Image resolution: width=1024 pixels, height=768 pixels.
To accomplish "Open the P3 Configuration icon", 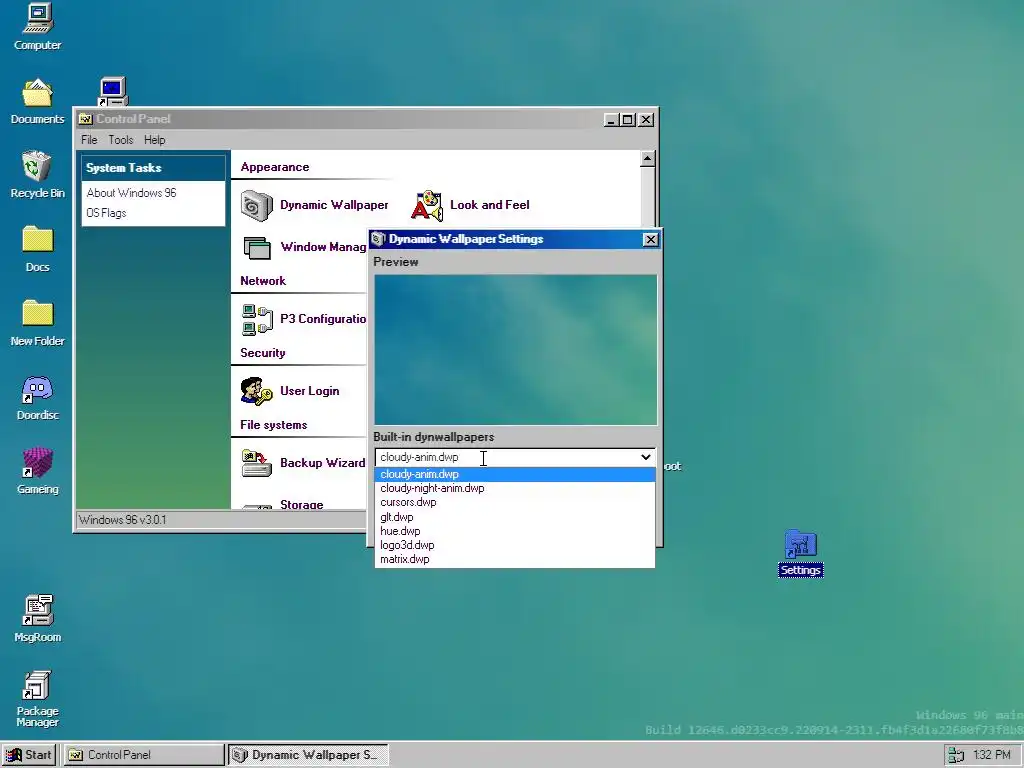I will [257, 319].
